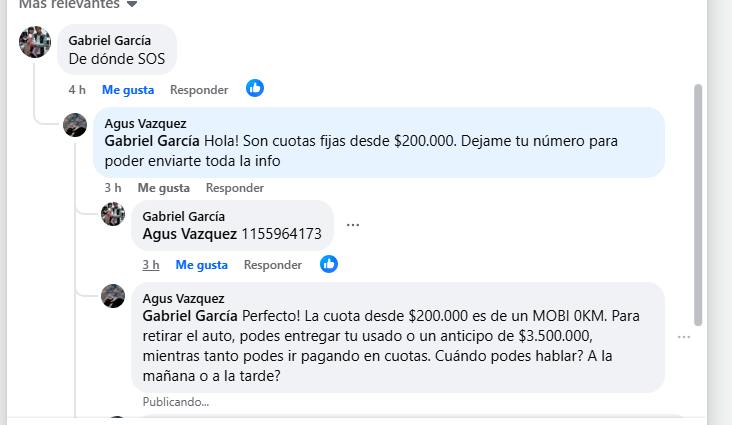Like Agus Vazquez's 'cuotas fijas' reply

[164, 188]
